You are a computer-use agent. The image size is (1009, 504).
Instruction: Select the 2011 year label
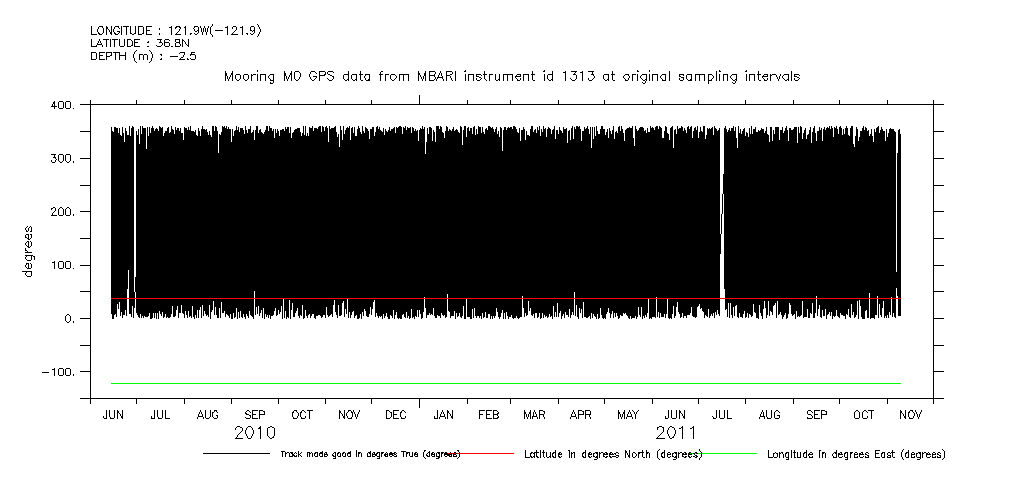pos(676,433)
